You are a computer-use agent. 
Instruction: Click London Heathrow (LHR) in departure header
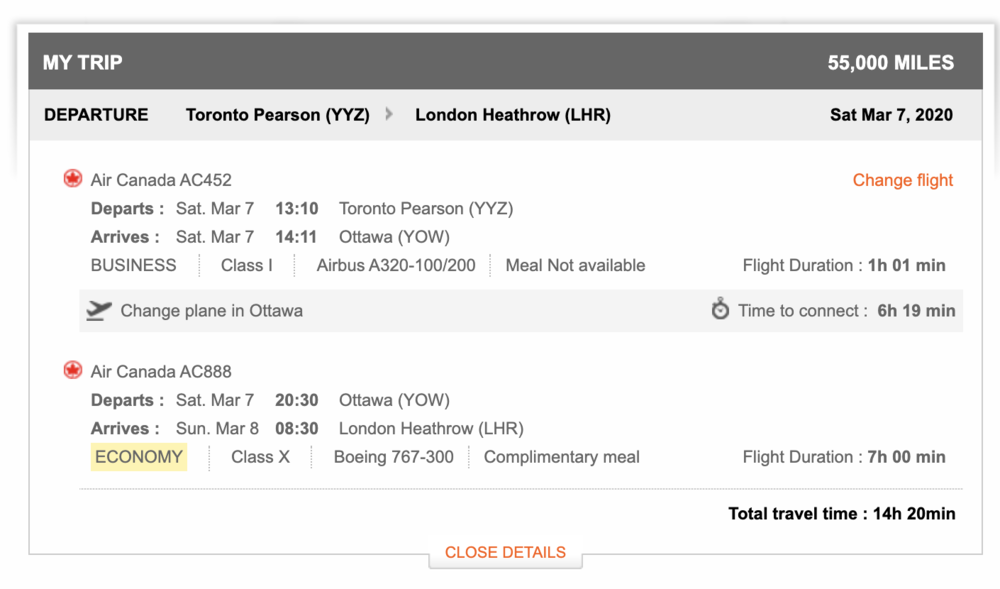click(x=512, y=114)
